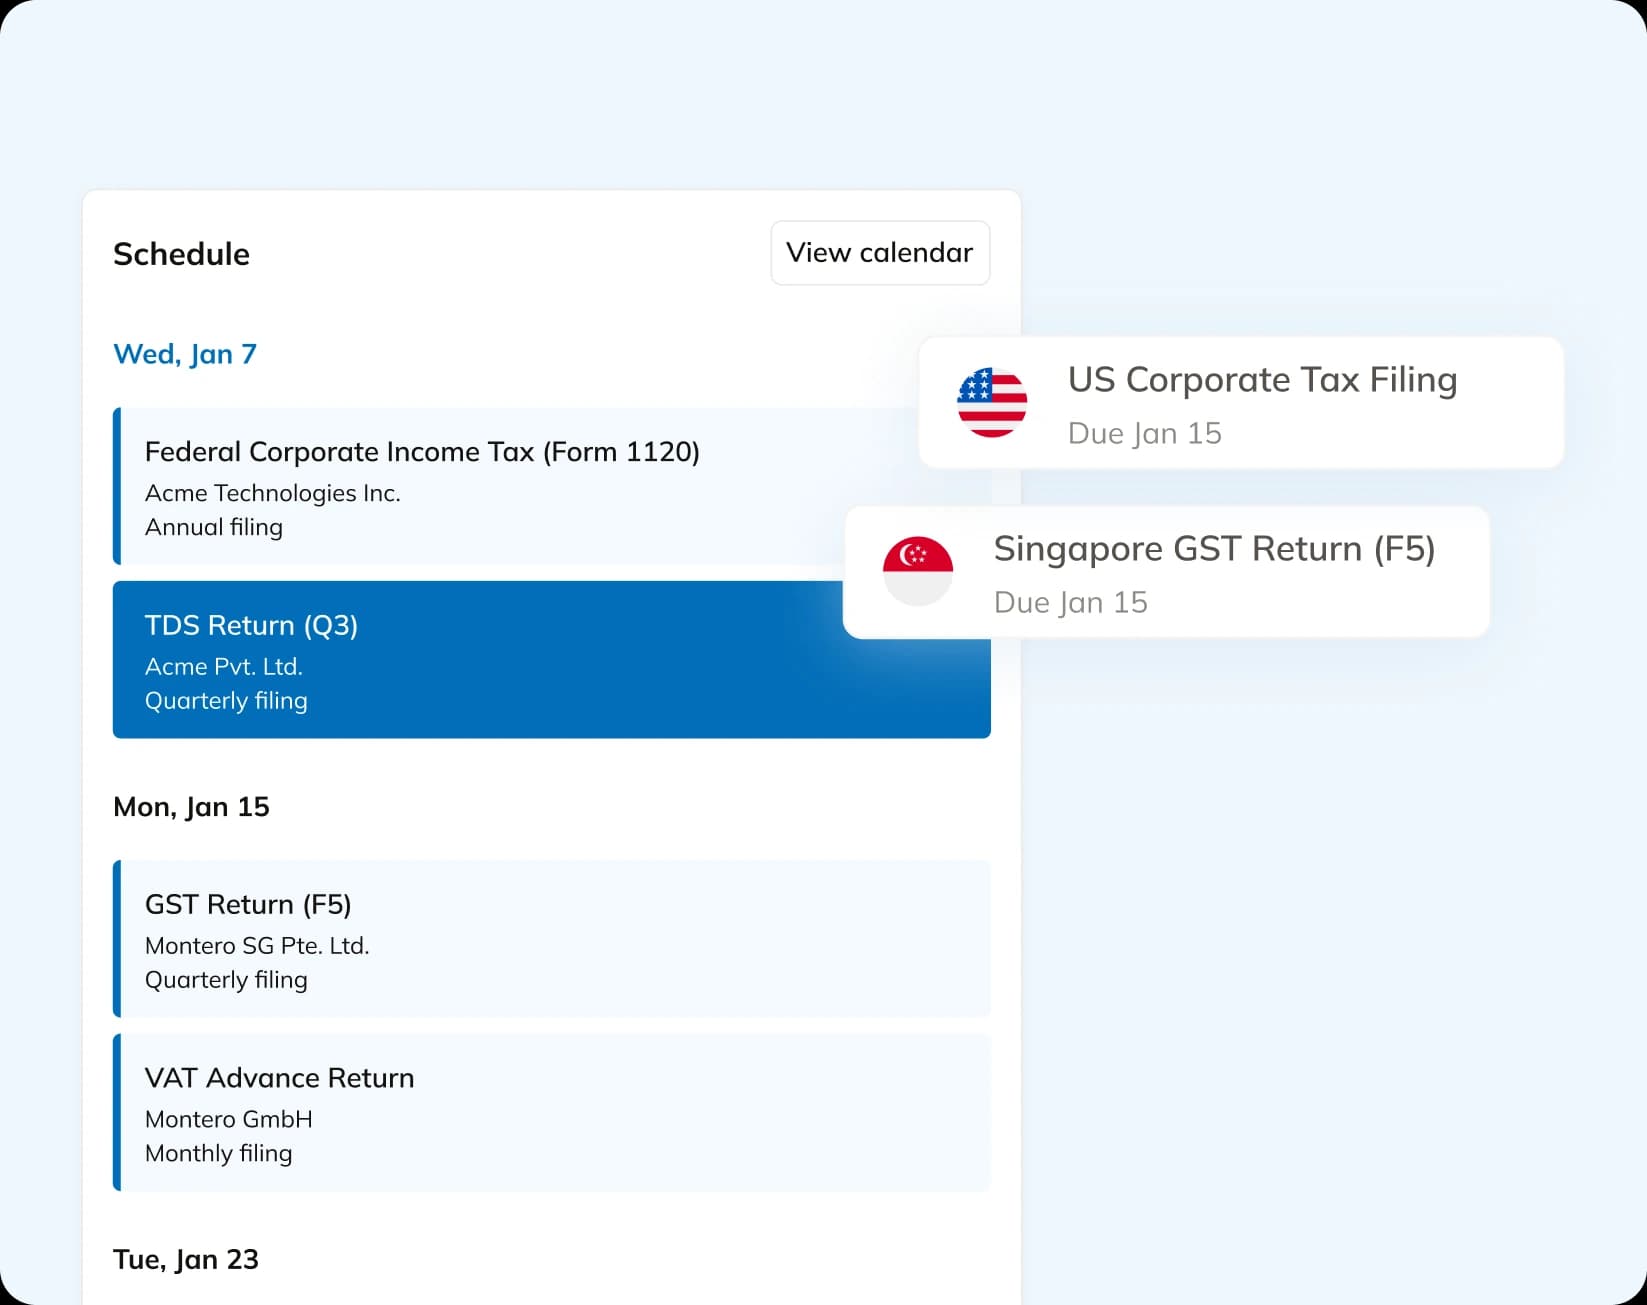
Task: Click Quarterly filing under Acme Pvt. Ltd.
Action: click(226, 700)
